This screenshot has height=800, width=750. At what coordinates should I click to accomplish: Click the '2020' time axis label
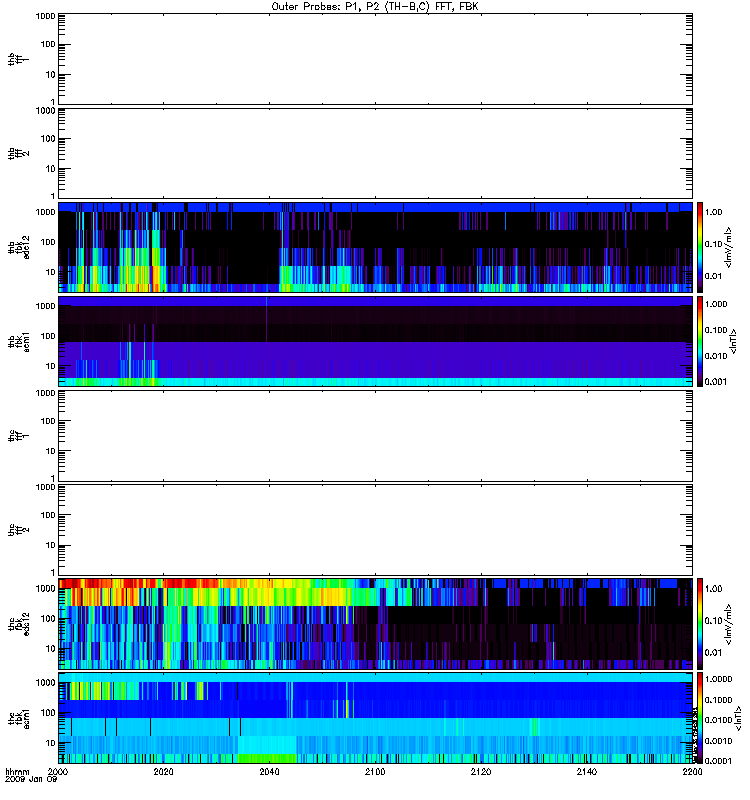(x=163, y=771)
